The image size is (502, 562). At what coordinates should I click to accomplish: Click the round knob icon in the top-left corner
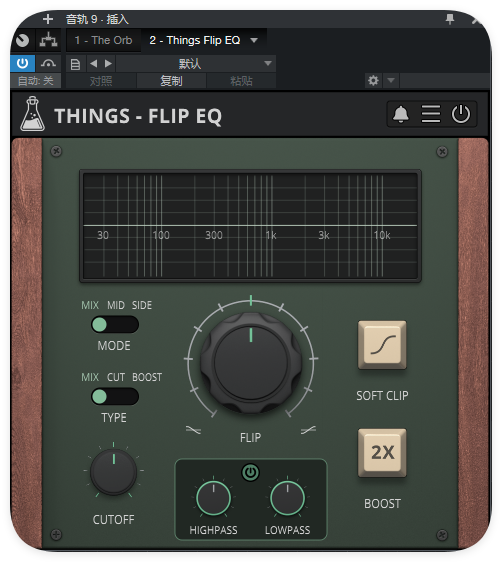[23, 40]
